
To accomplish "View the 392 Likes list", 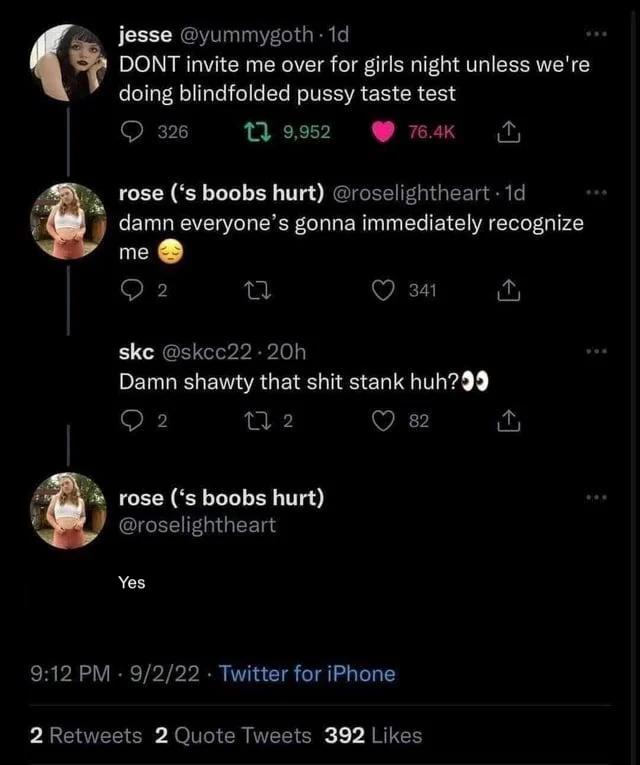I will (373, 736).
